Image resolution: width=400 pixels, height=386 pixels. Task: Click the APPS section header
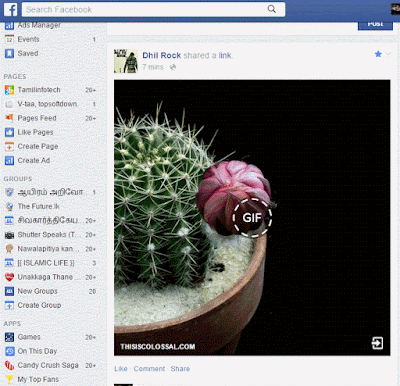click(x=12, y=324)
